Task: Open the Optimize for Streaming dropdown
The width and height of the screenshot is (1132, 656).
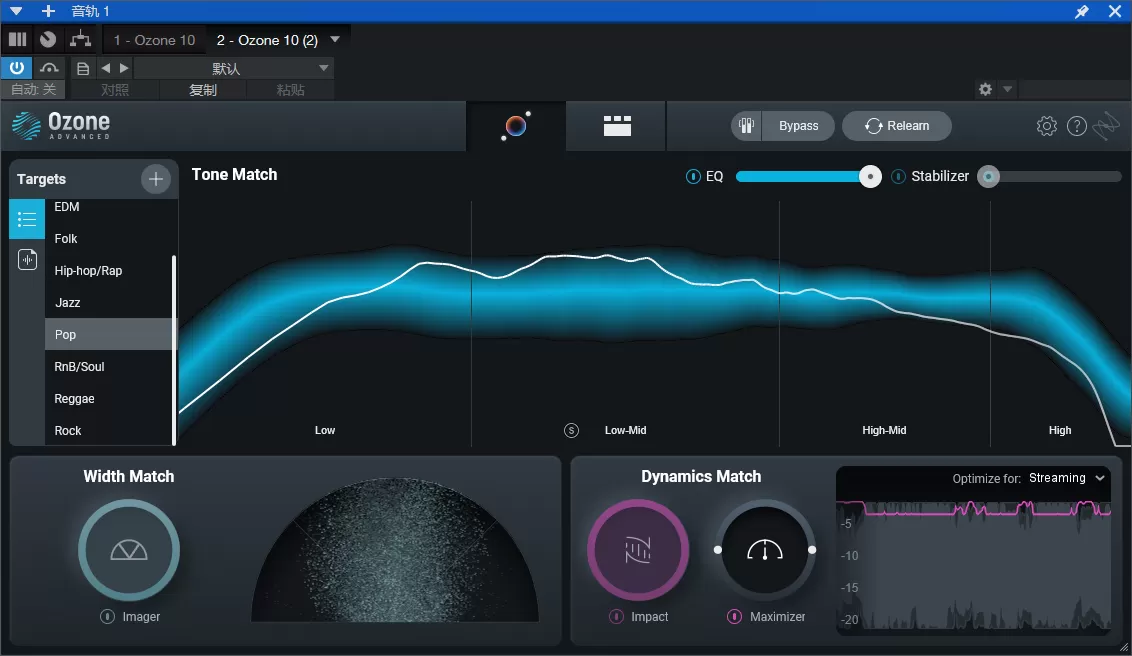Action: pyautogui.click(x=1067, y=478)
